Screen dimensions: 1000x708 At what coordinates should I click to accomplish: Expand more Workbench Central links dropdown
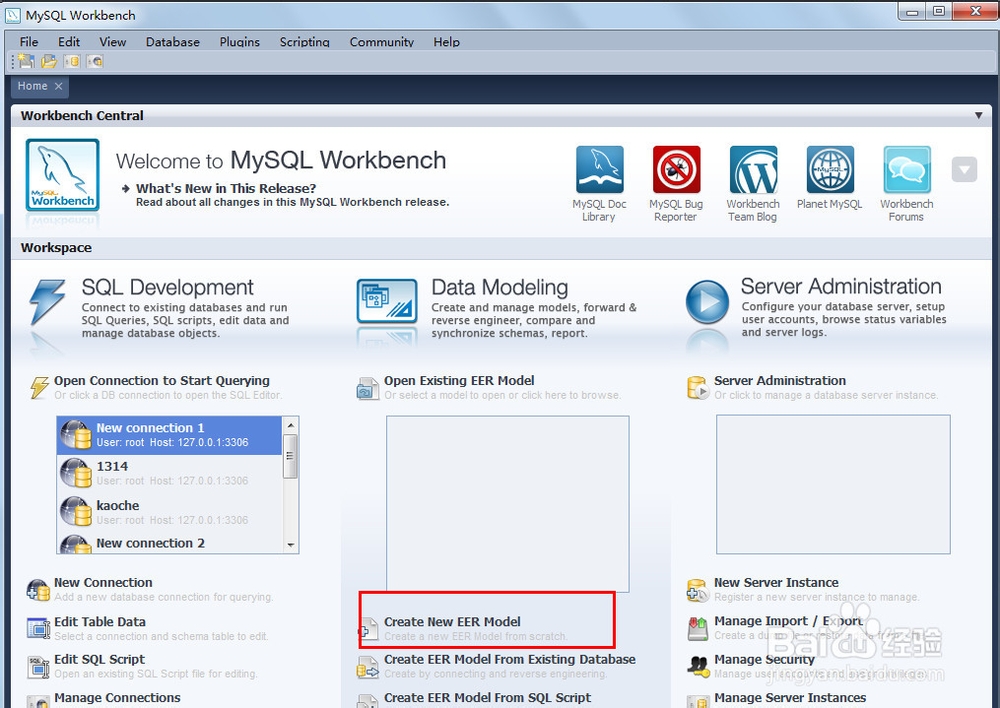pos(964,170)
